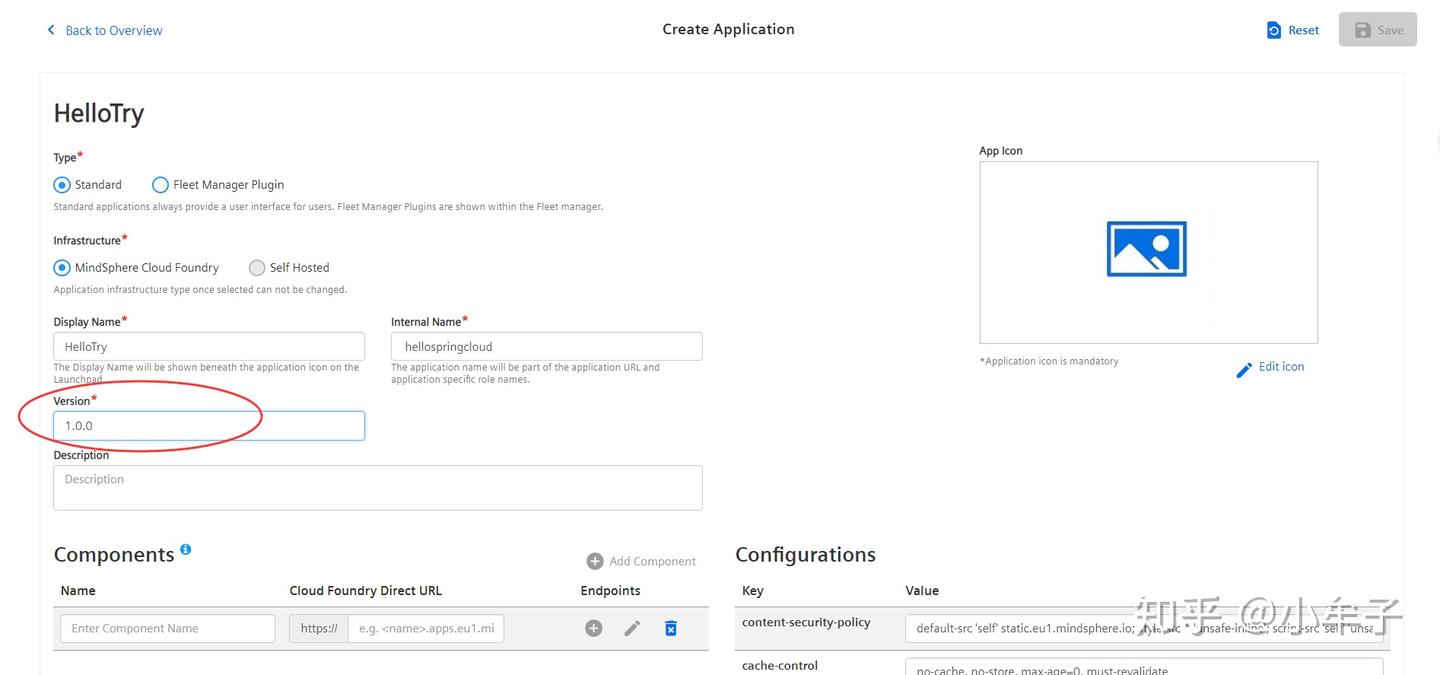Click the Components info icon

point(185,550)
